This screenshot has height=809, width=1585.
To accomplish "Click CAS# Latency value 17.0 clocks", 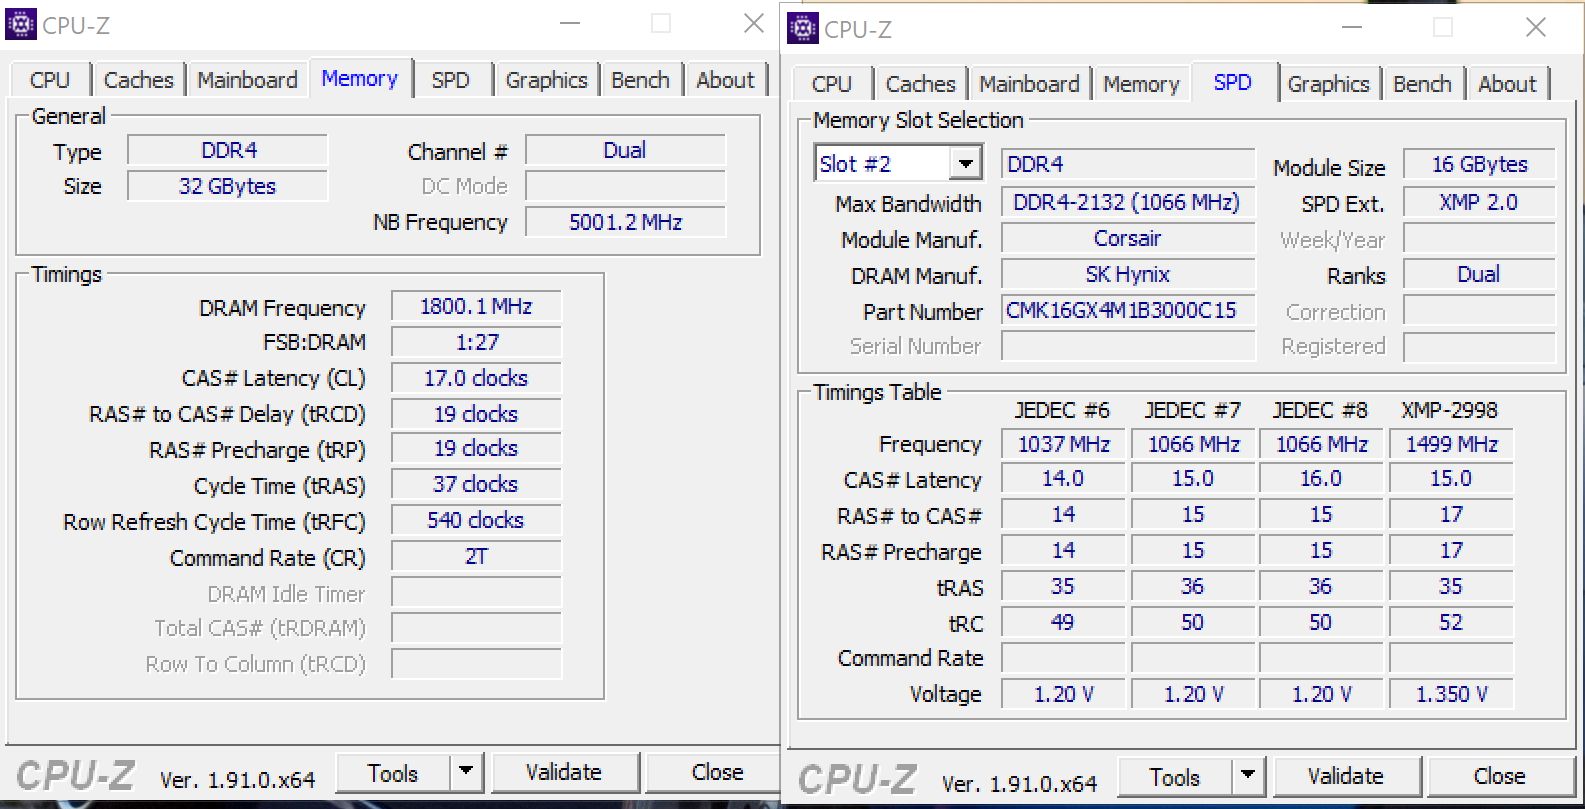I will 476,379.
